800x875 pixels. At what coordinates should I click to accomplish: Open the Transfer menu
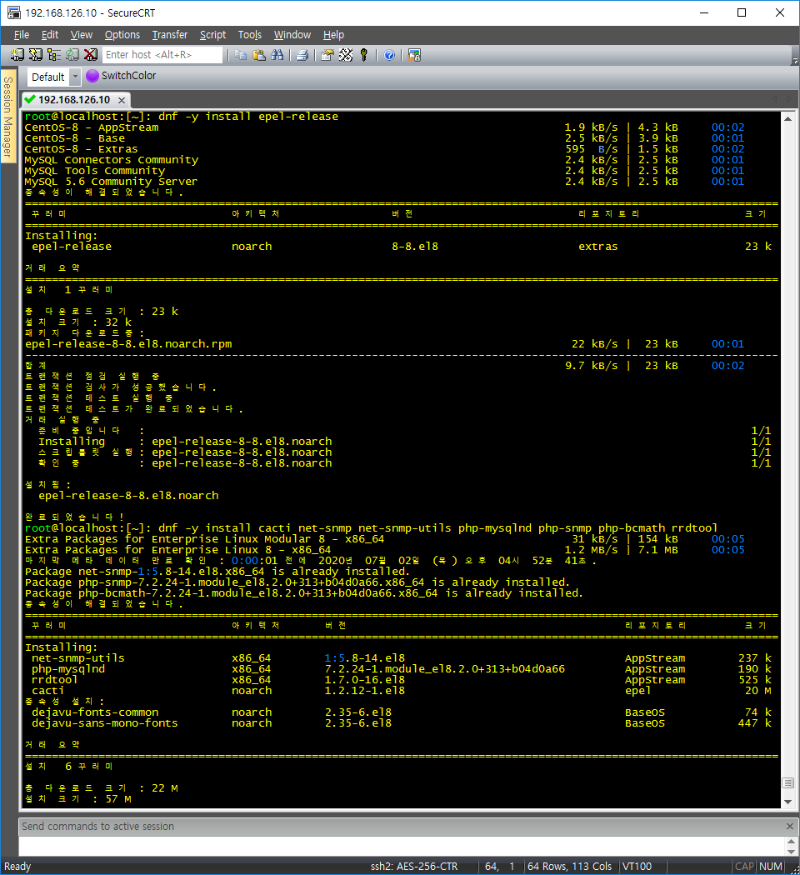pyautogui.click(x=169, y=35)
